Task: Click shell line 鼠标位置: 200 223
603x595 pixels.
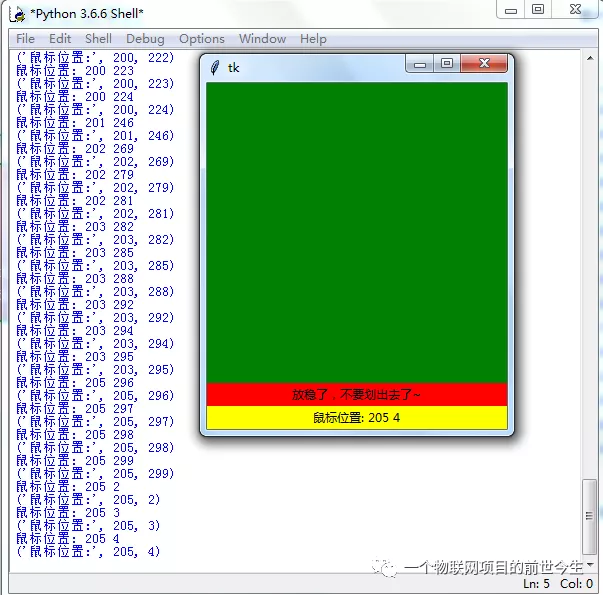Action: tap(75, 71)
